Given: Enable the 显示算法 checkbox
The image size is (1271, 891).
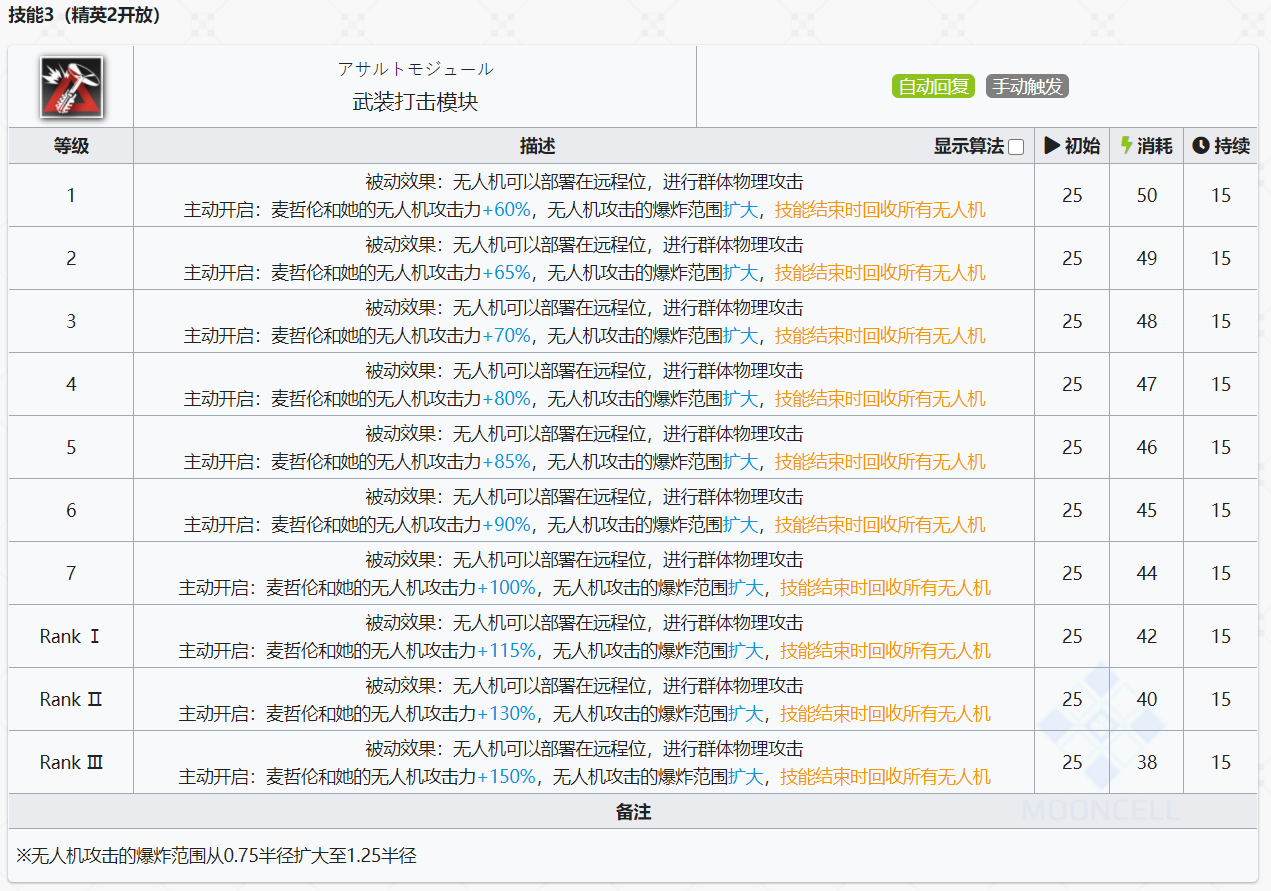Looking at the screenshot, I should [1016, 147].
